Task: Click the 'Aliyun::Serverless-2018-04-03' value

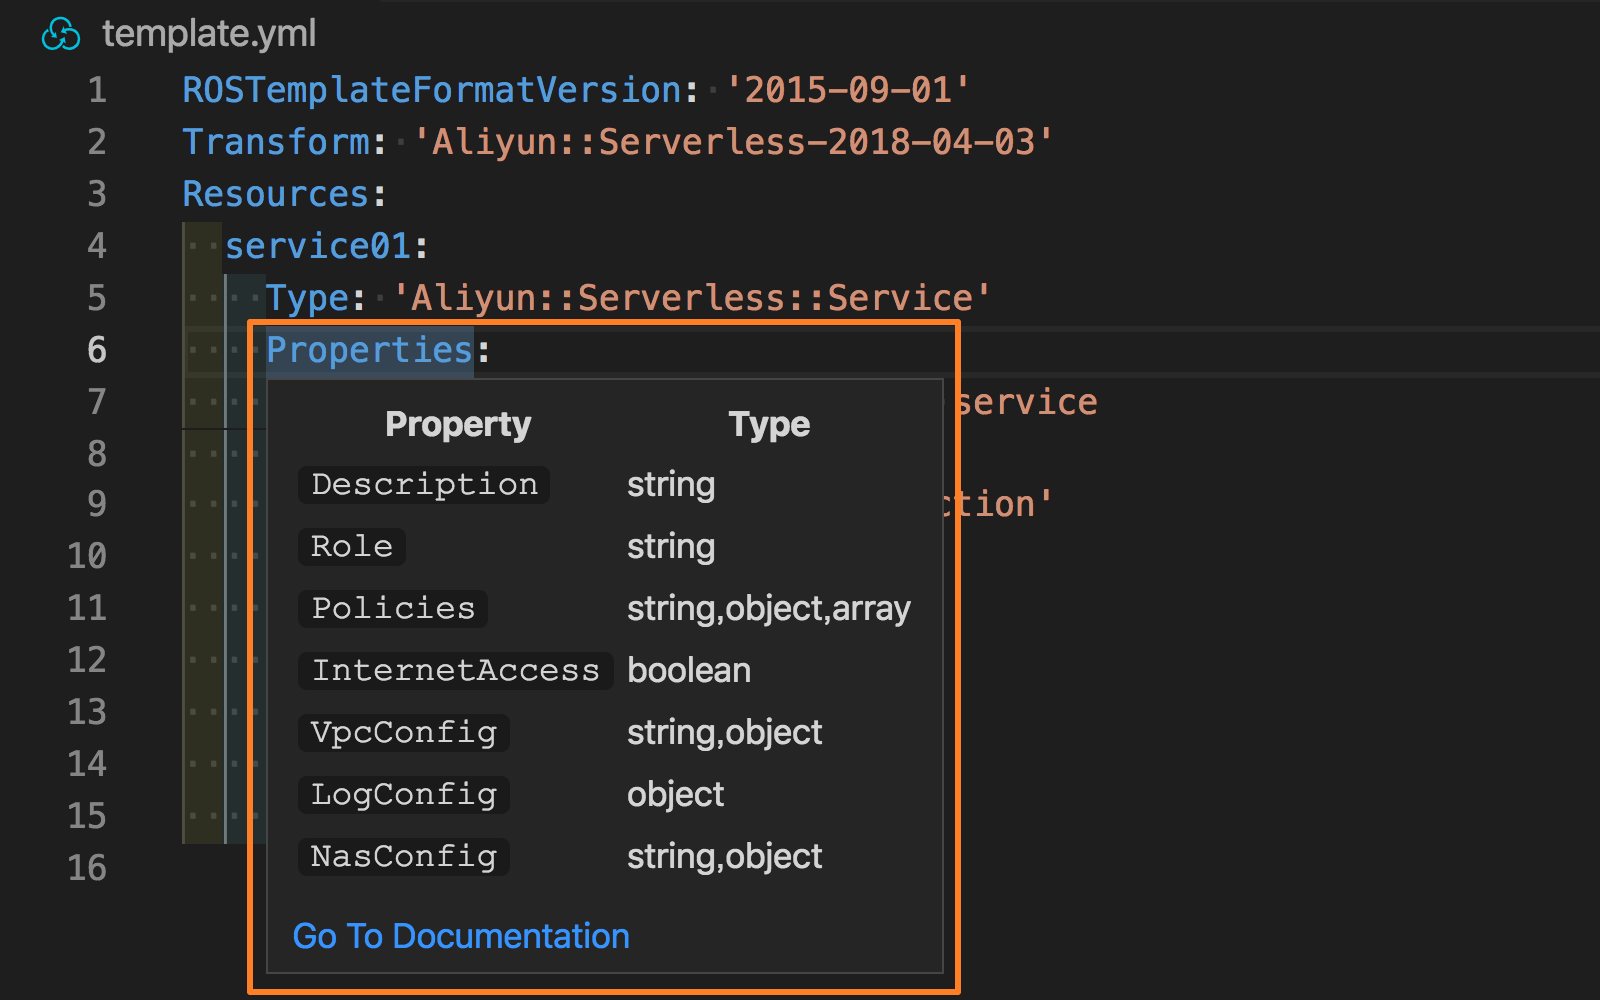Action: coord(733,142)
